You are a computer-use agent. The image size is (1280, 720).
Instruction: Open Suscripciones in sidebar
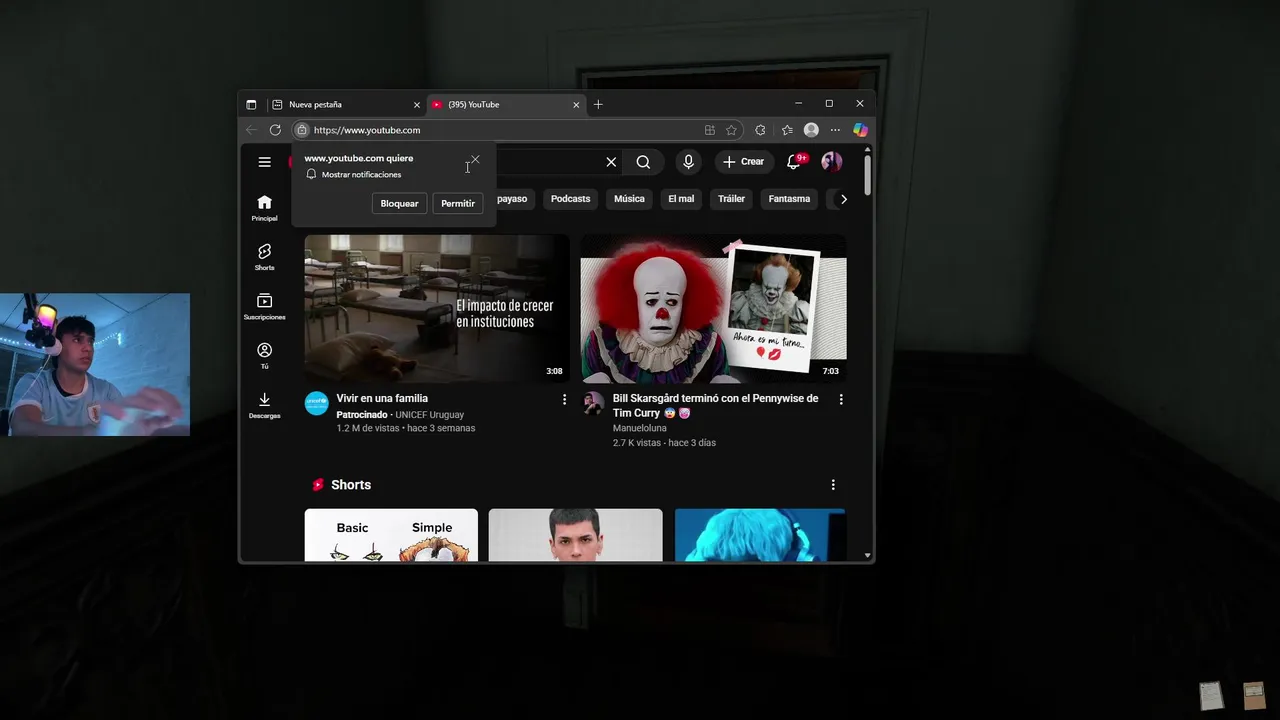click(x=264, y=307)
